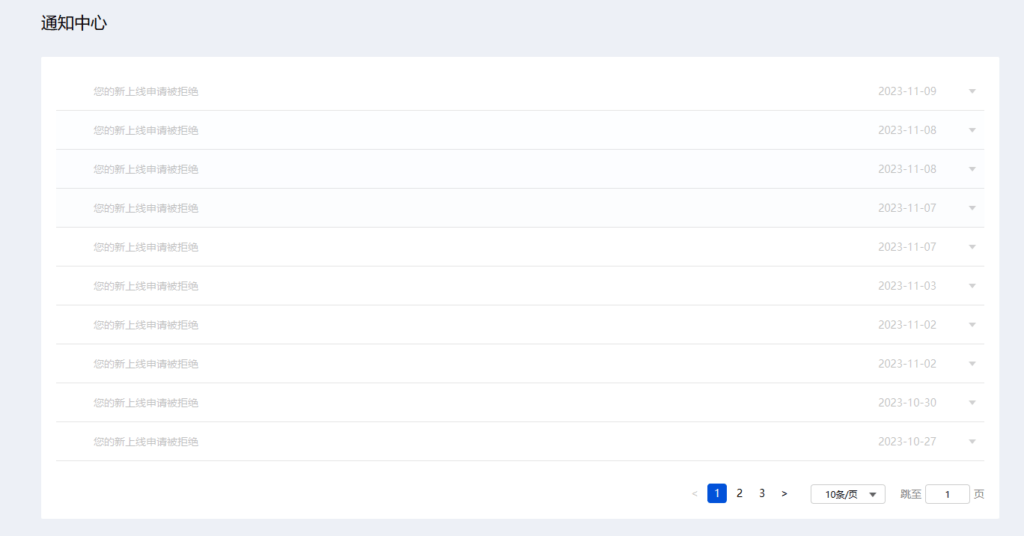Viewport: 1024px width, 536px height.
Task: Select page 1 in pagination
Action: tap(717, 494)
